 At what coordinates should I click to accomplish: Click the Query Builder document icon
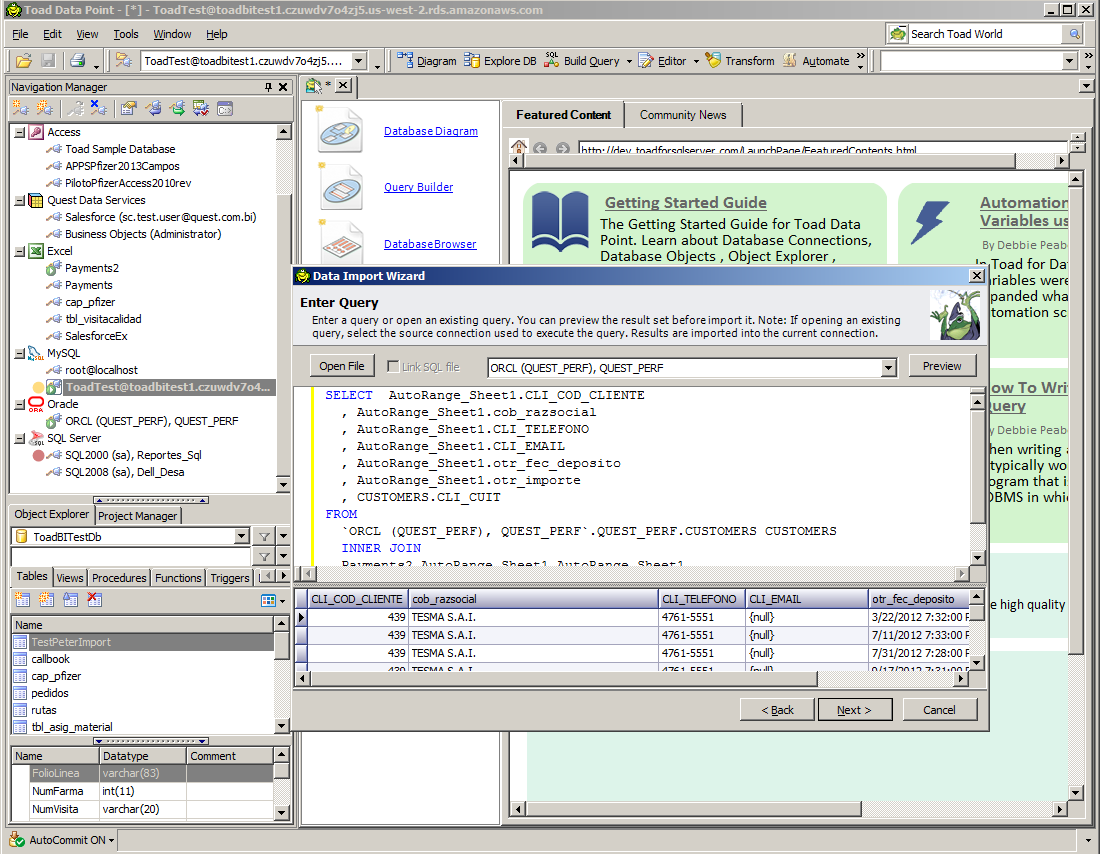[x=340, y=187]
